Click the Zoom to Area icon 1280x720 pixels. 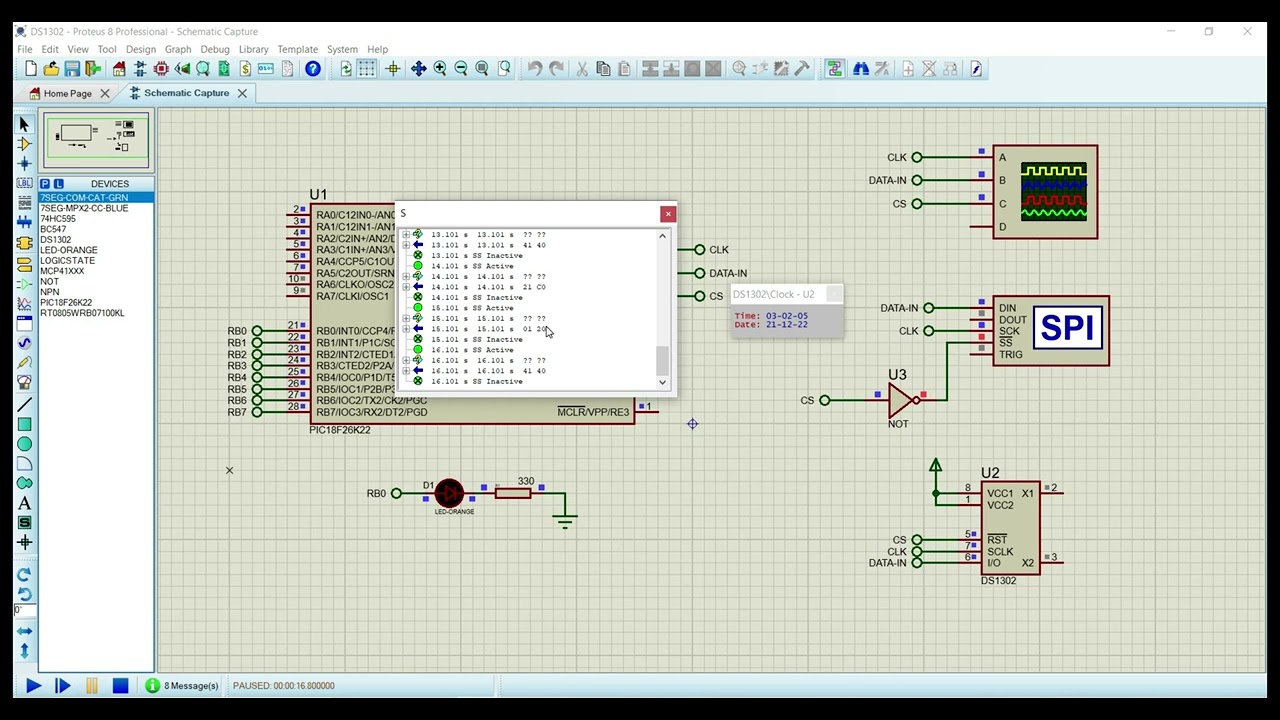(x=504, y=69)
